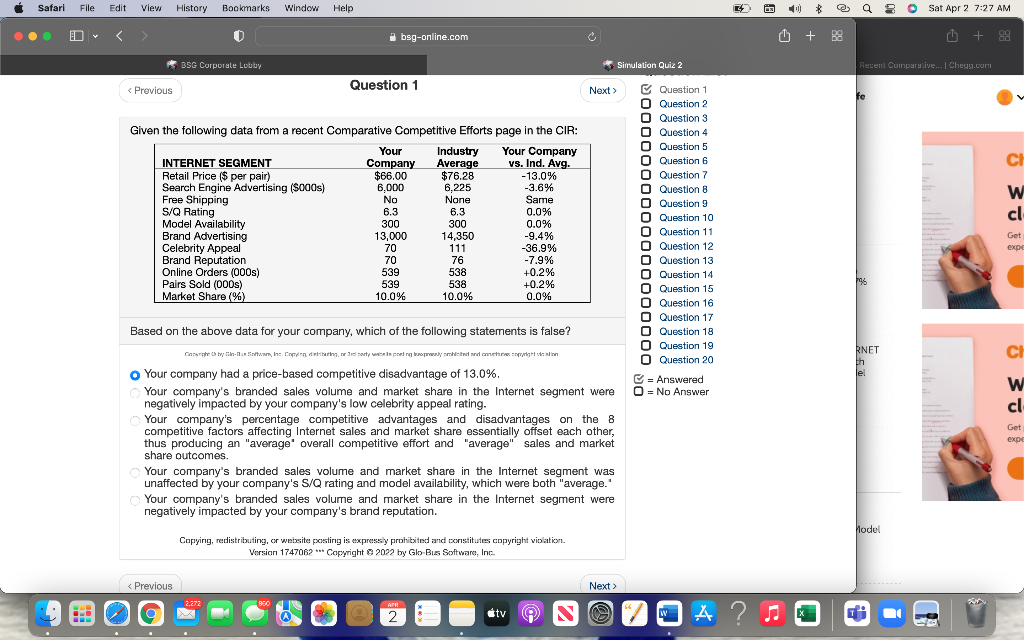Choose the S/Q rating answer option

tap(135, 471)
